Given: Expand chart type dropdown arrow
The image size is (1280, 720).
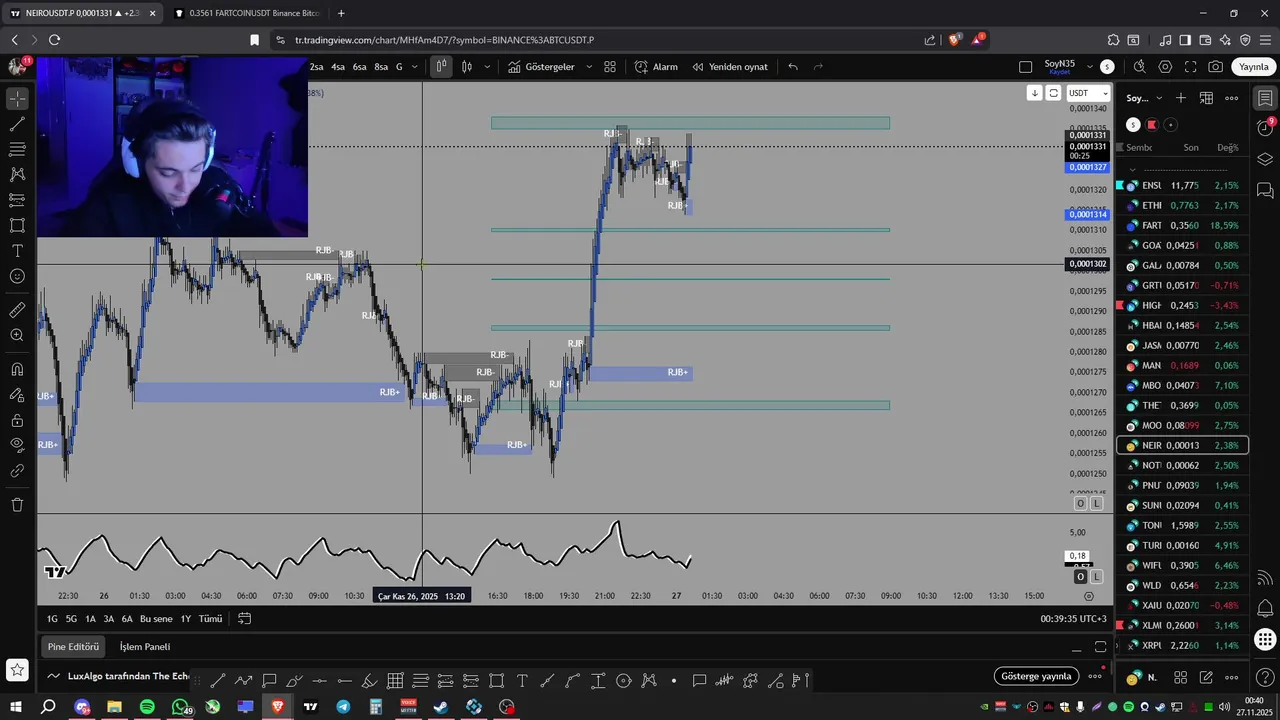Looking at the screenshot, I should coord(487,67).
